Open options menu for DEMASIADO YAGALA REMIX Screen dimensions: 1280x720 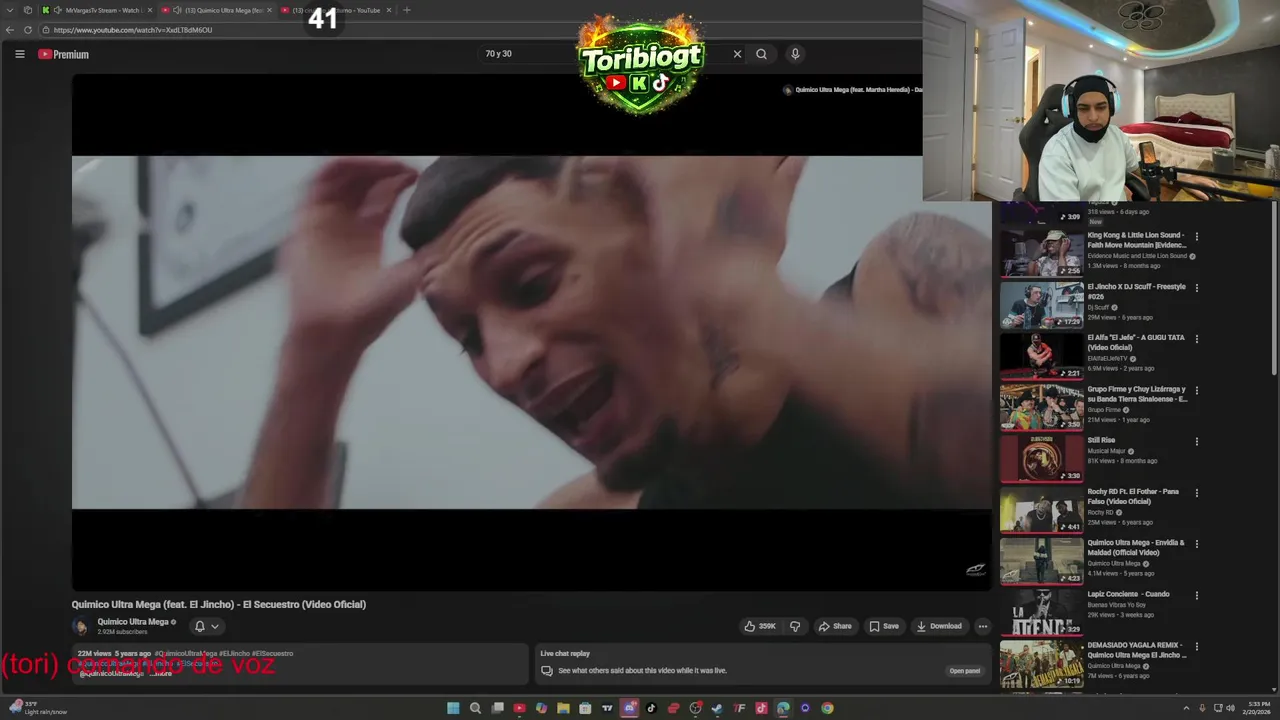(1196, 646)
